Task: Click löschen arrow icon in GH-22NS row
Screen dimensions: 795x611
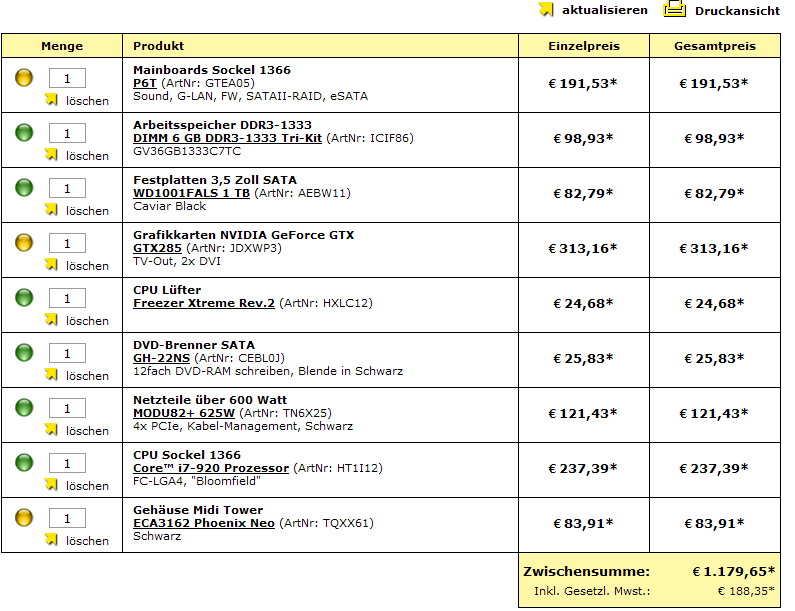Action: (51, 375)
